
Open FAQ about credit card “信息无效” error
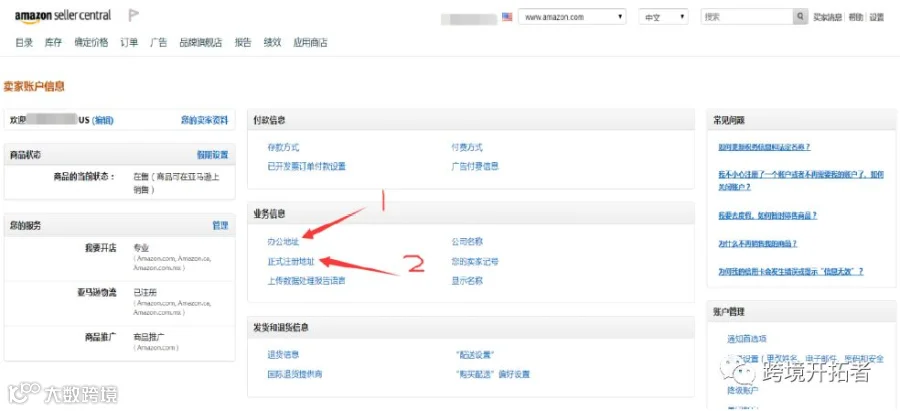791,272
